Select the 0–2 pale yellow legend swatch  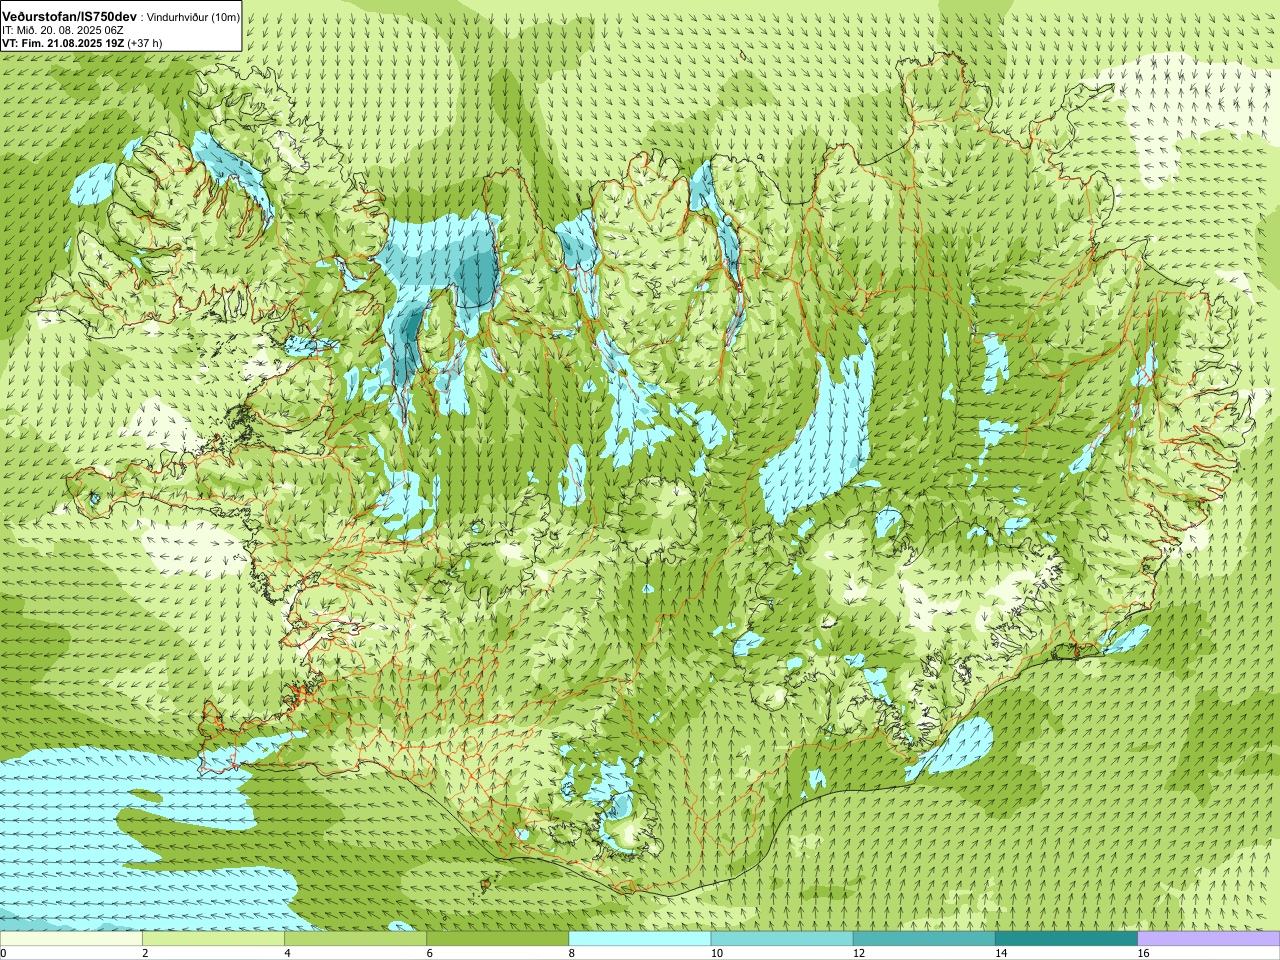[71, 939]
